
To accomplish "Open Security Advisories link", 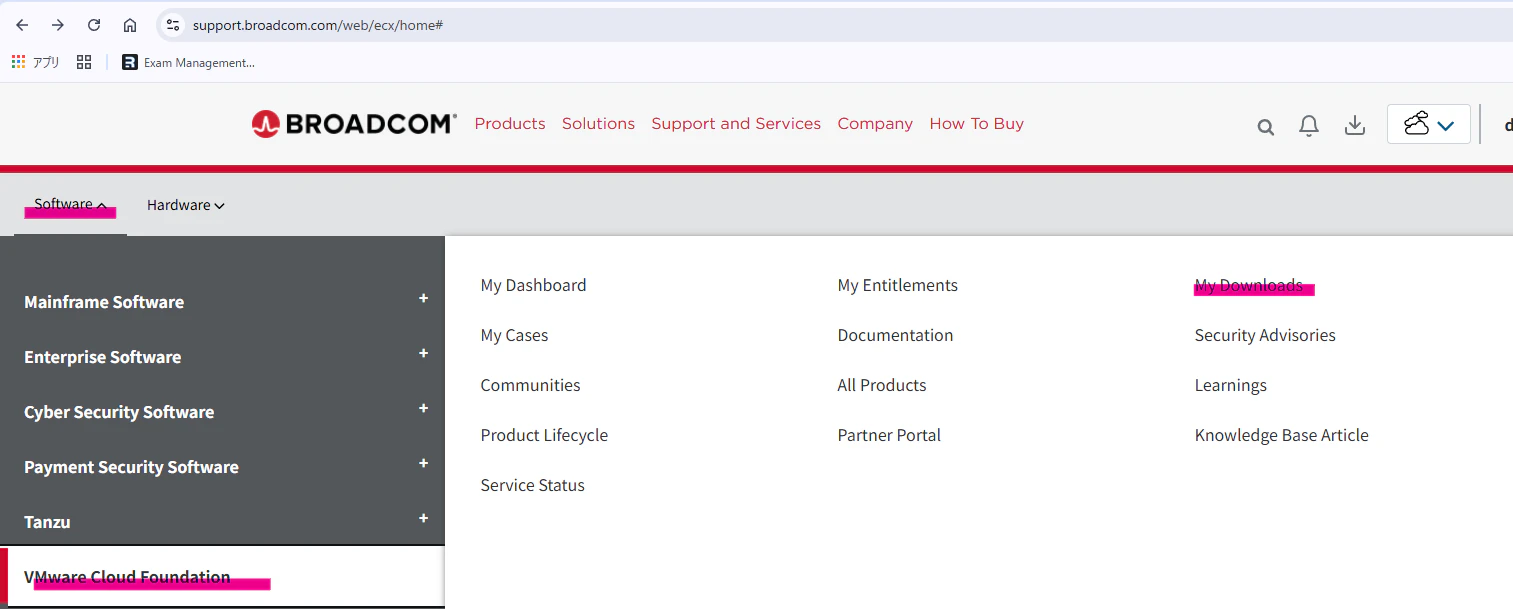I will [1265, 335].
